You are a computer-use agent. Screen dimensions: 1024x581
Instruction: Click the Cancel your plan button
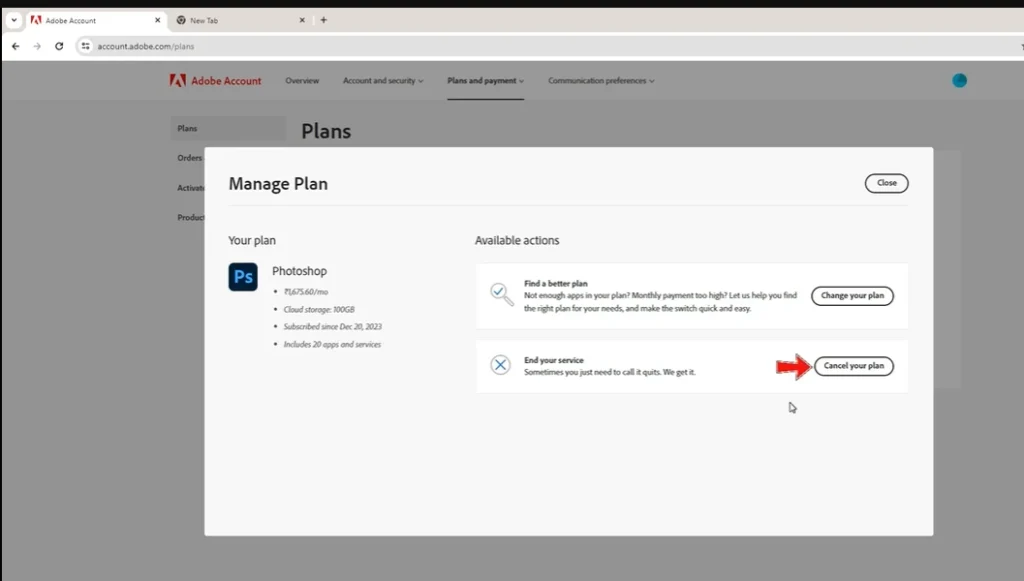854,366
